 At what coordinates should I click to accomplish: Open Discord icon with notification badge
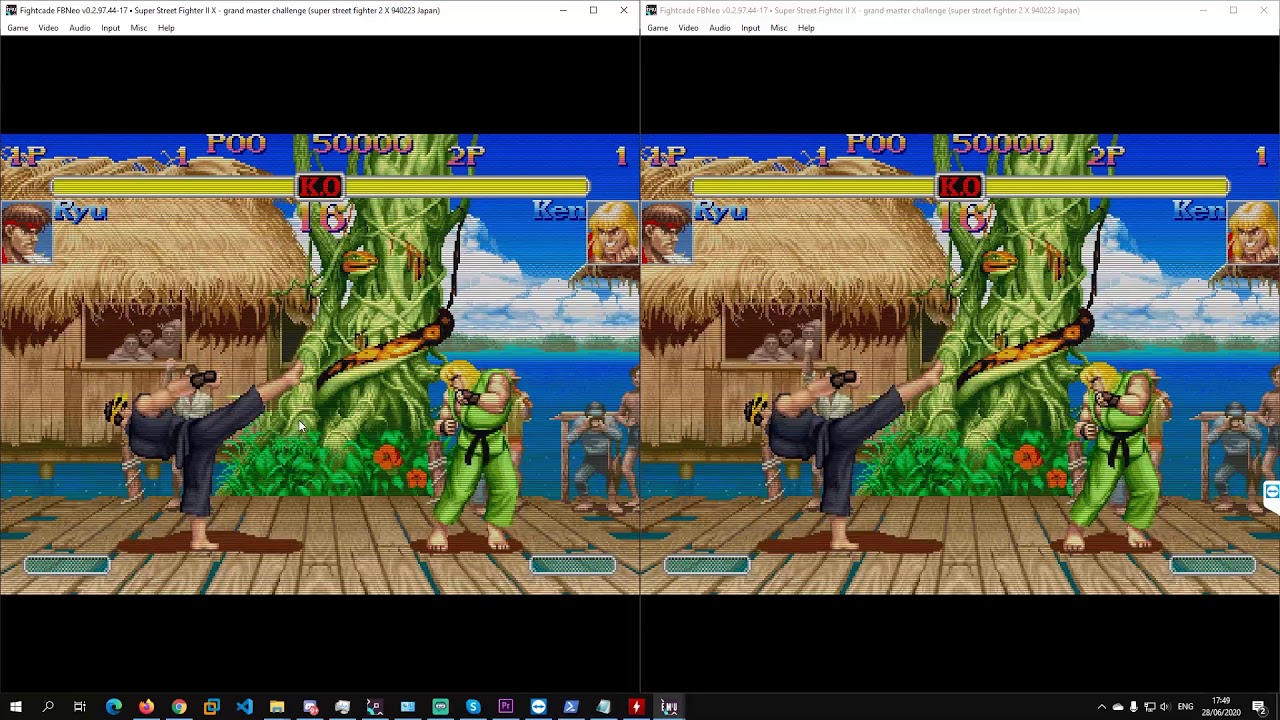tap(310, 707)
